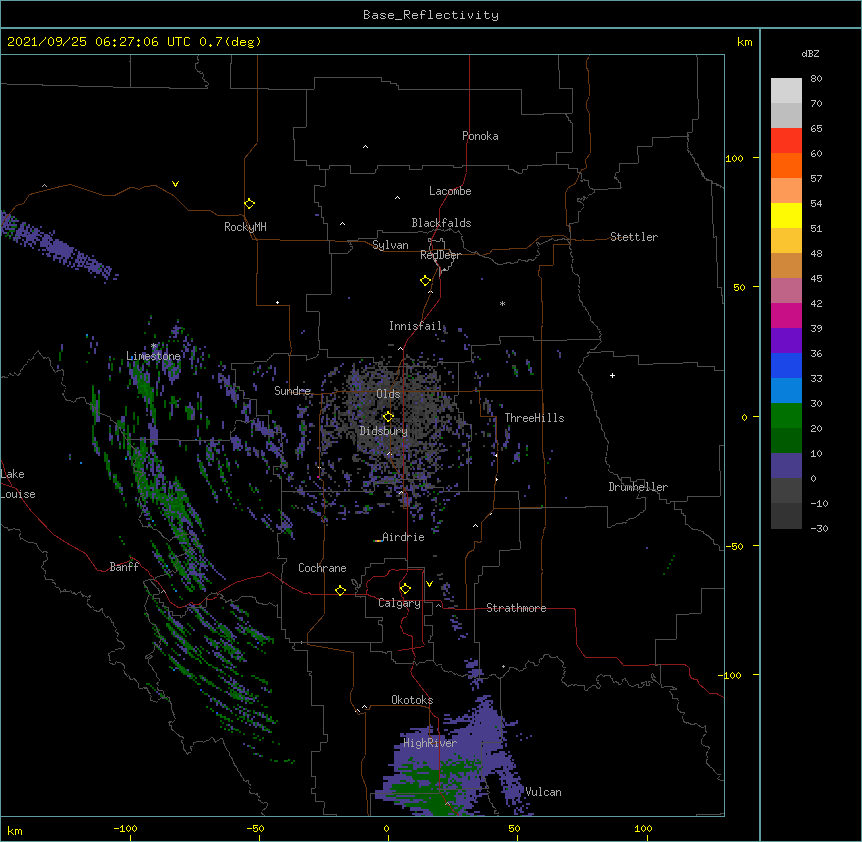Click the Drumheller label

(638, 487)
